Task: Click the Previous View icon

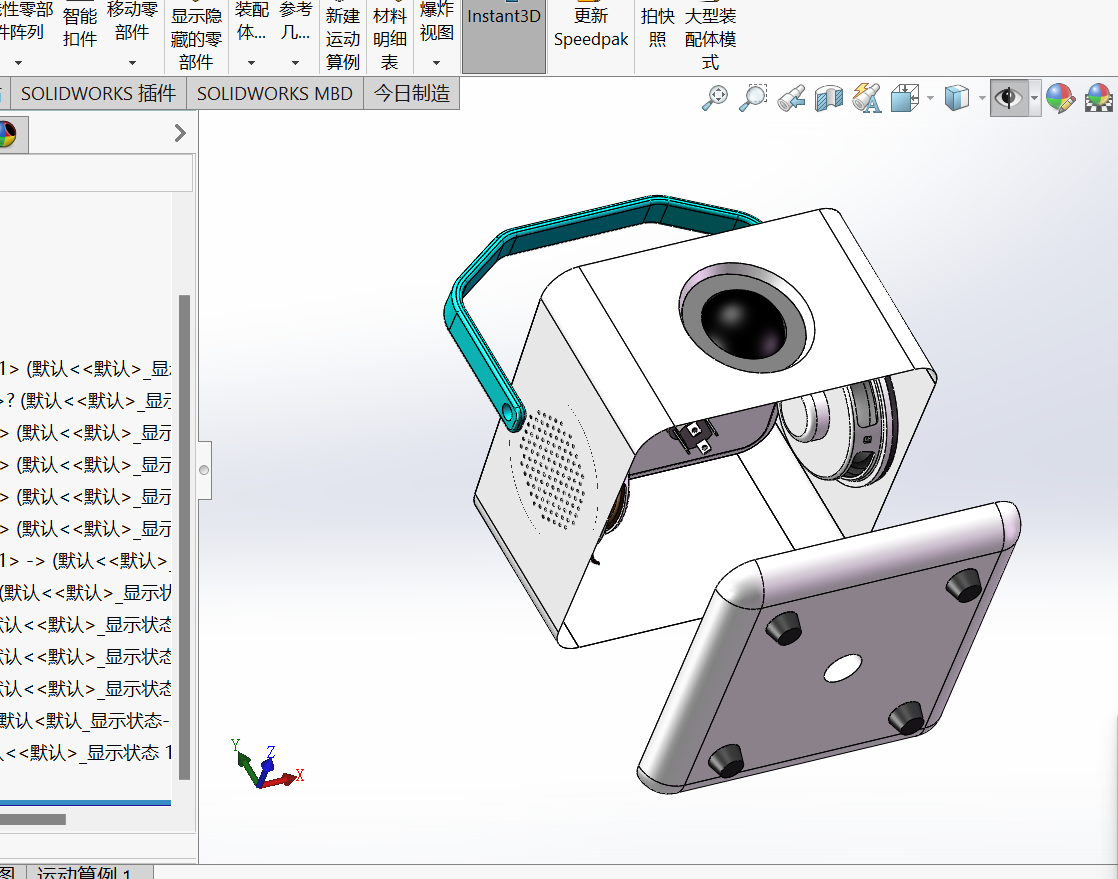Action: 791,98
